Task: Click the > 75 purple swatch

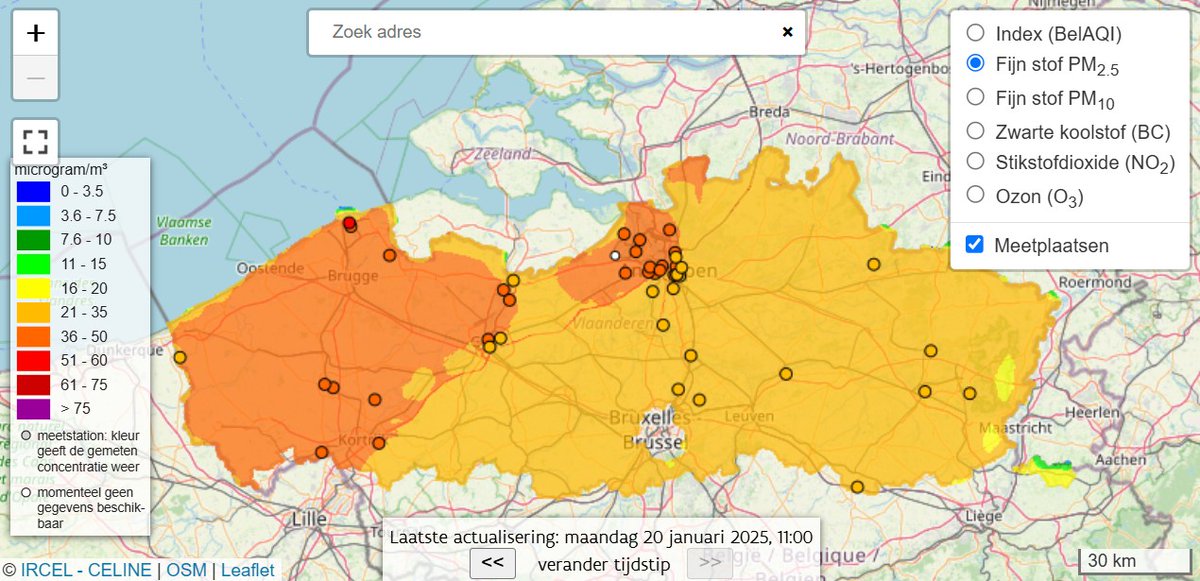Action: pos(32,409)
